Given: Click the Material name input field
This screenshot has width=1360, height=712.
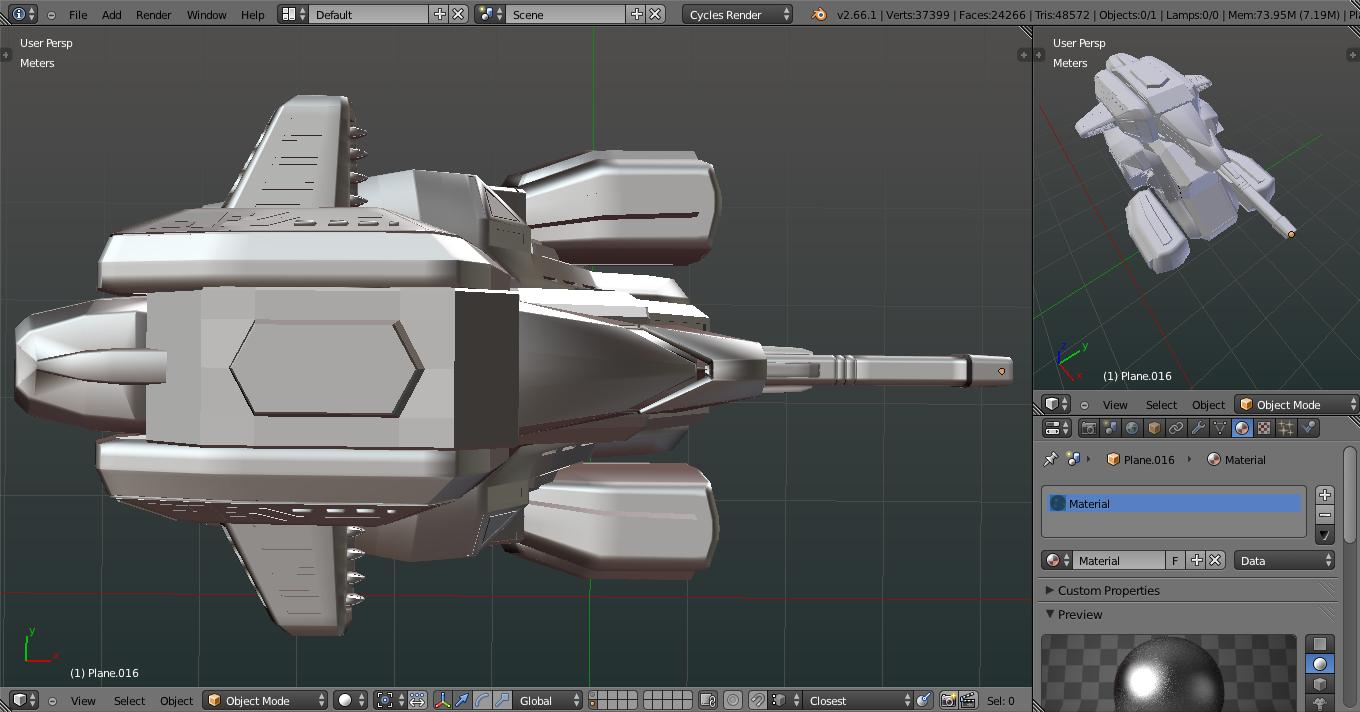Looking at the screenshot, I should [x=1119, y=561].
